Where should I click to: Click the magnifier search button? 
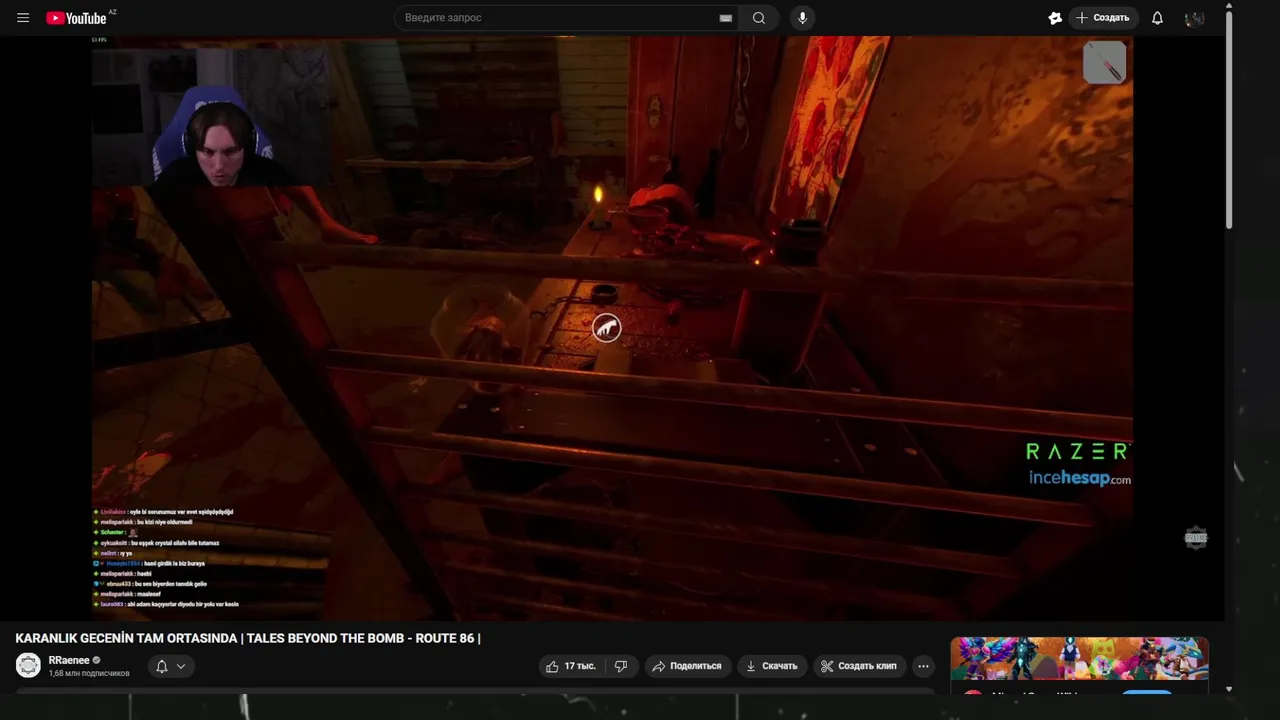coord(759,18)
